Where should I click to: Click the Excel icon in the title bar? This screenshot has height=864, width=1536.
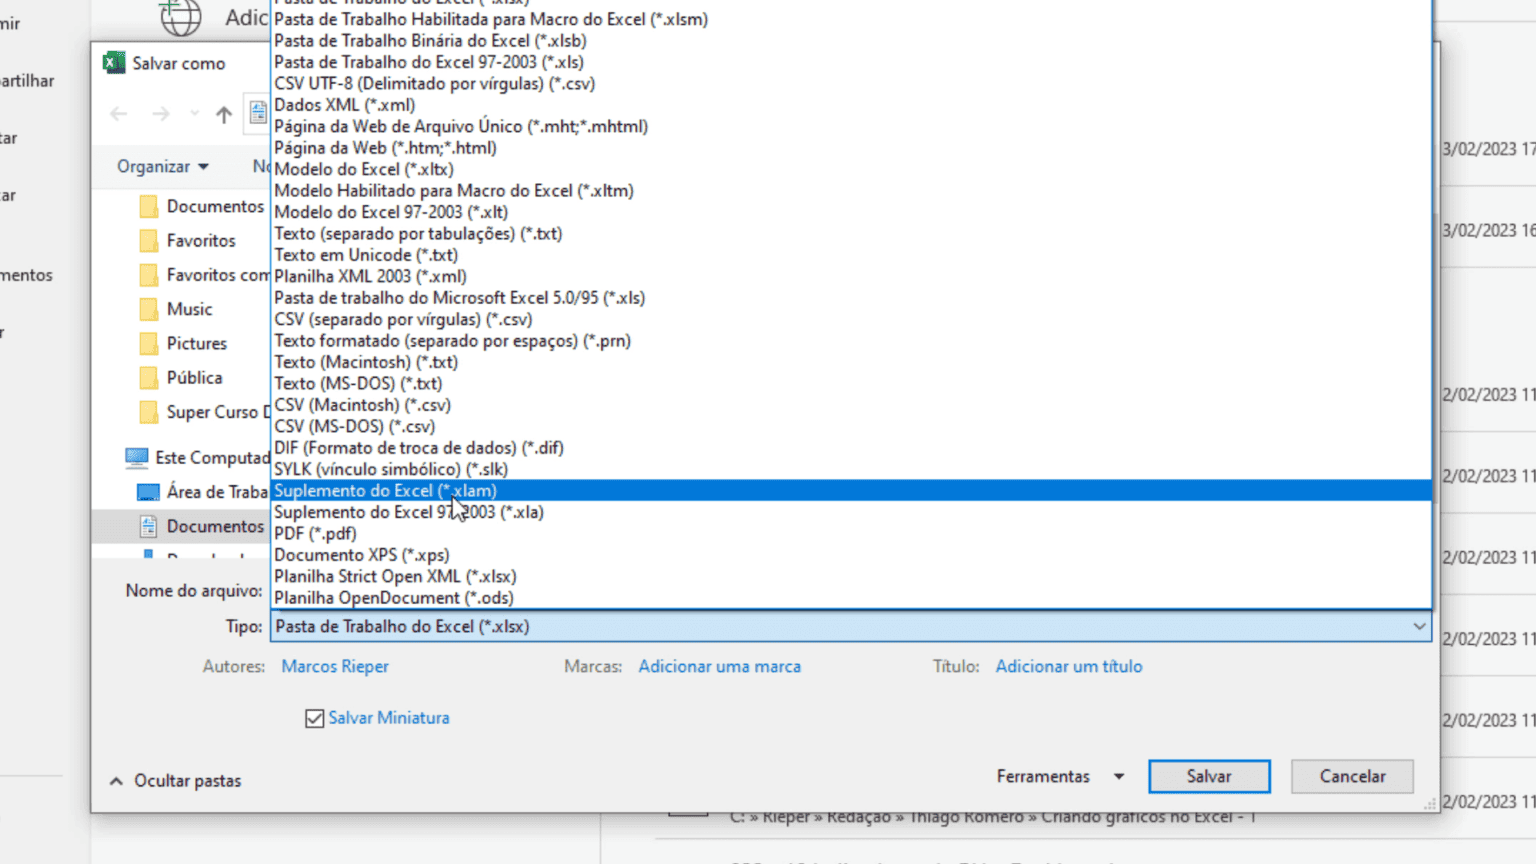click(115, 63)
